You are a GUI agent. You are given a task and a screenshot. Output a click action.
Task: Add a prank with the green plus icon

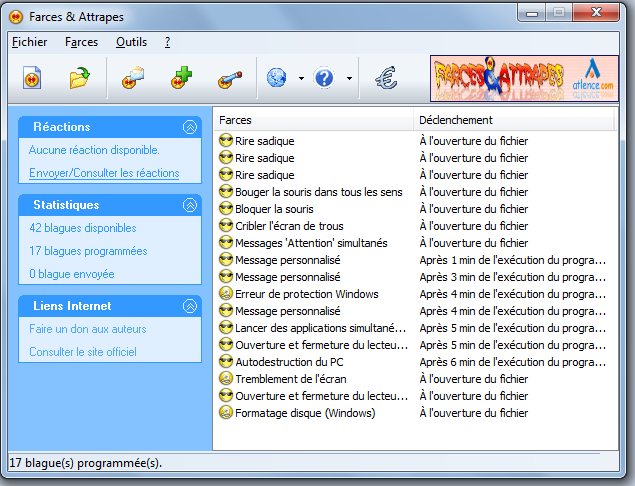point(181,77)
